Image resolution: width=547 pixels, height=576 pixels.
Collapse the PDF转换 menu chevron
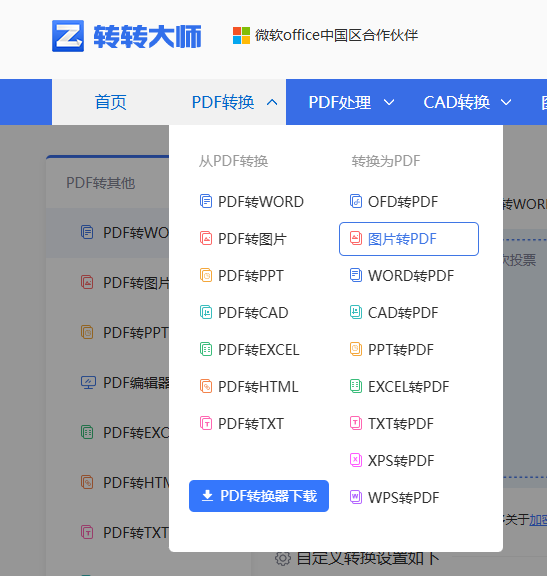(272, 102)
